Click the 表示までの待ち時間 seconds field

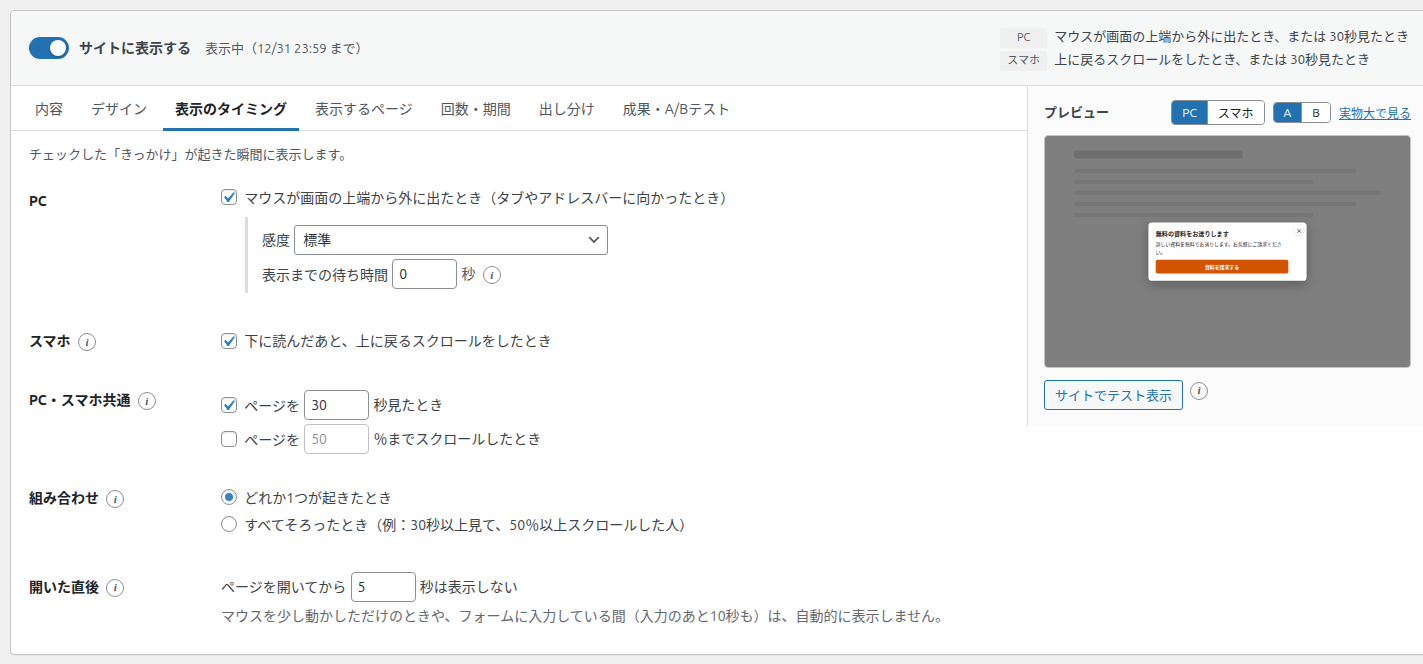pyautogui.click(x=424, y=274)
